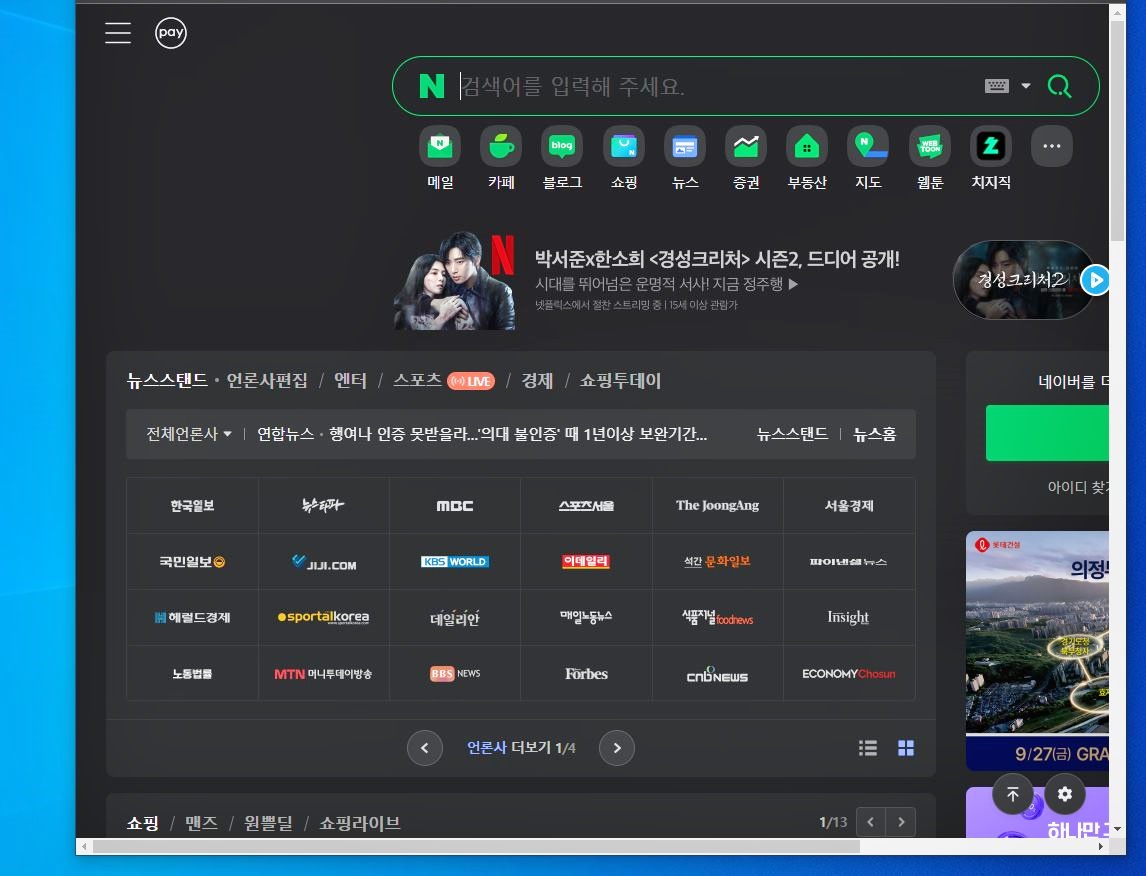Image resolution: width=1146 pixels, height=876 pixels.
Task: Click the 아이디 찾기 link
Action: coord(1078,487)
